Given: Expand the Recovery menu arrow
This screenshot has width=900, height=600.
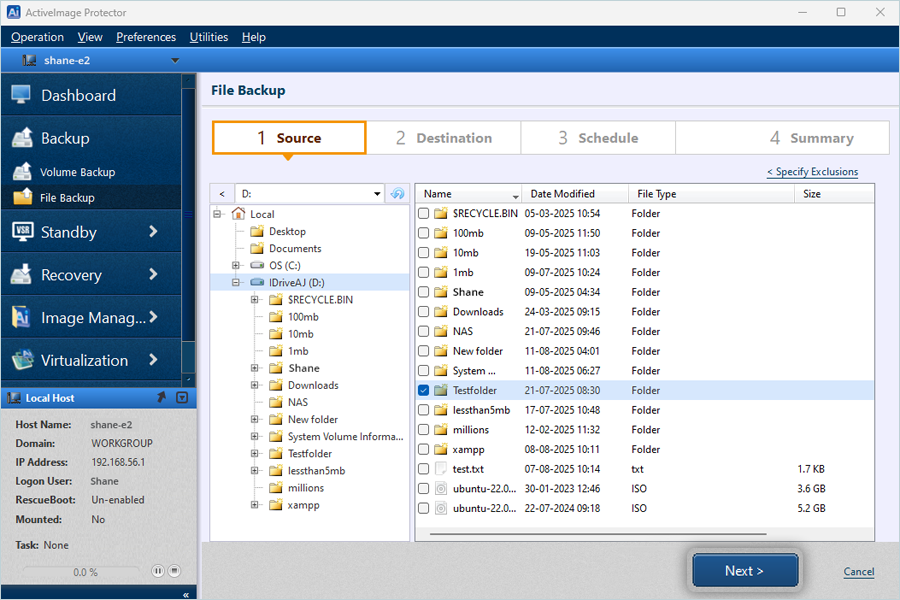Looking at the screenshot, I should point(153,274).
